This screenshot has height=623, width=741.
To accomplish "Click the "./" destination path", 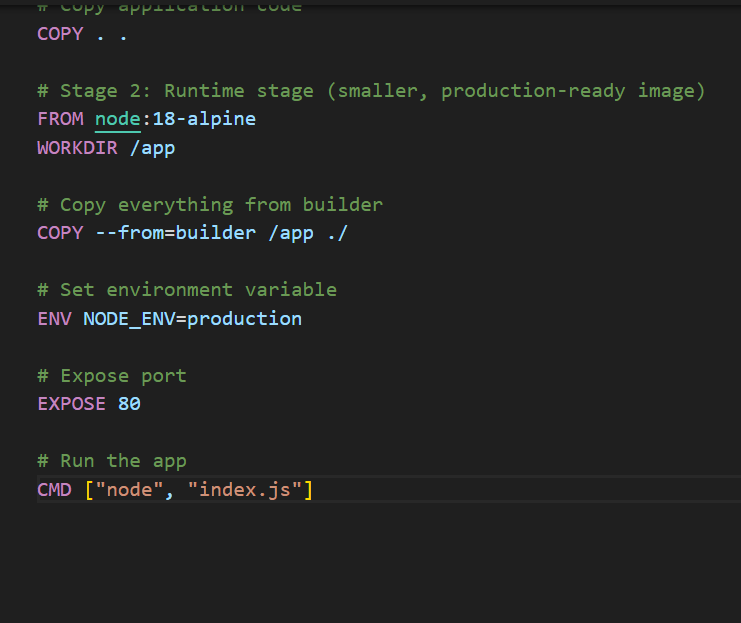I will (337, 233).
